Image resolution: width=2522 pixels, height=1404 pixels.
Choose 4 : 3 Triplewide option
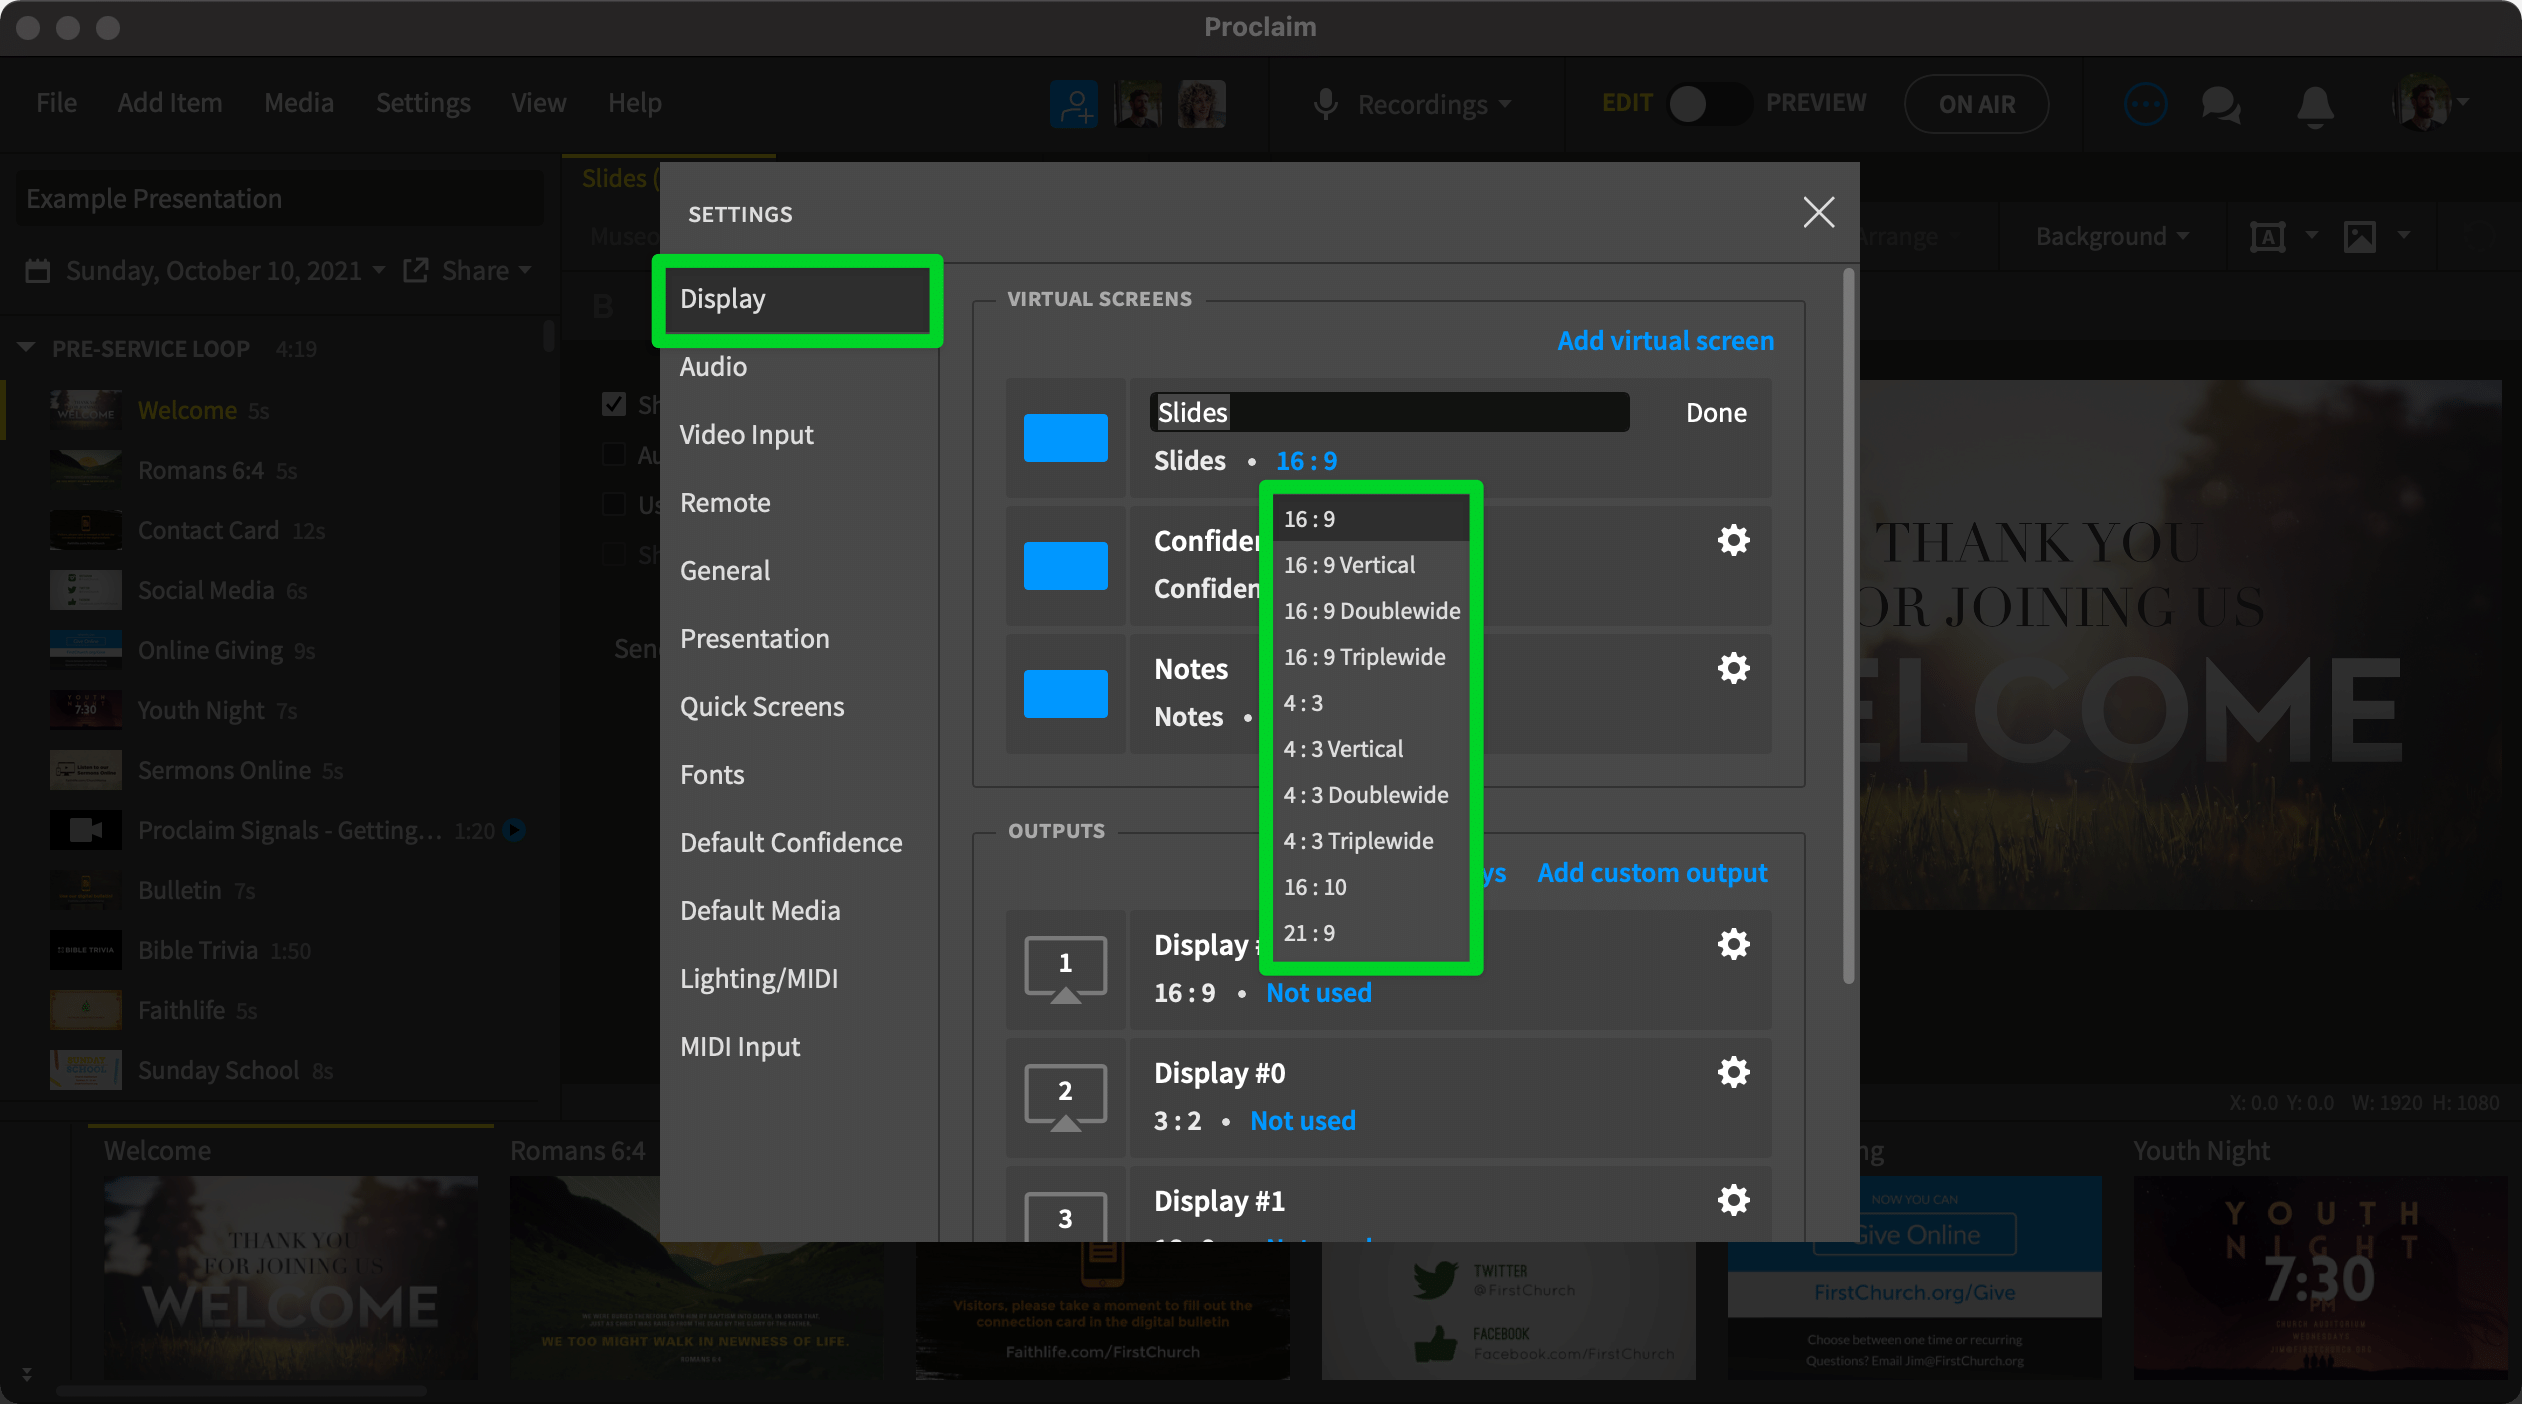(1371, 841)
